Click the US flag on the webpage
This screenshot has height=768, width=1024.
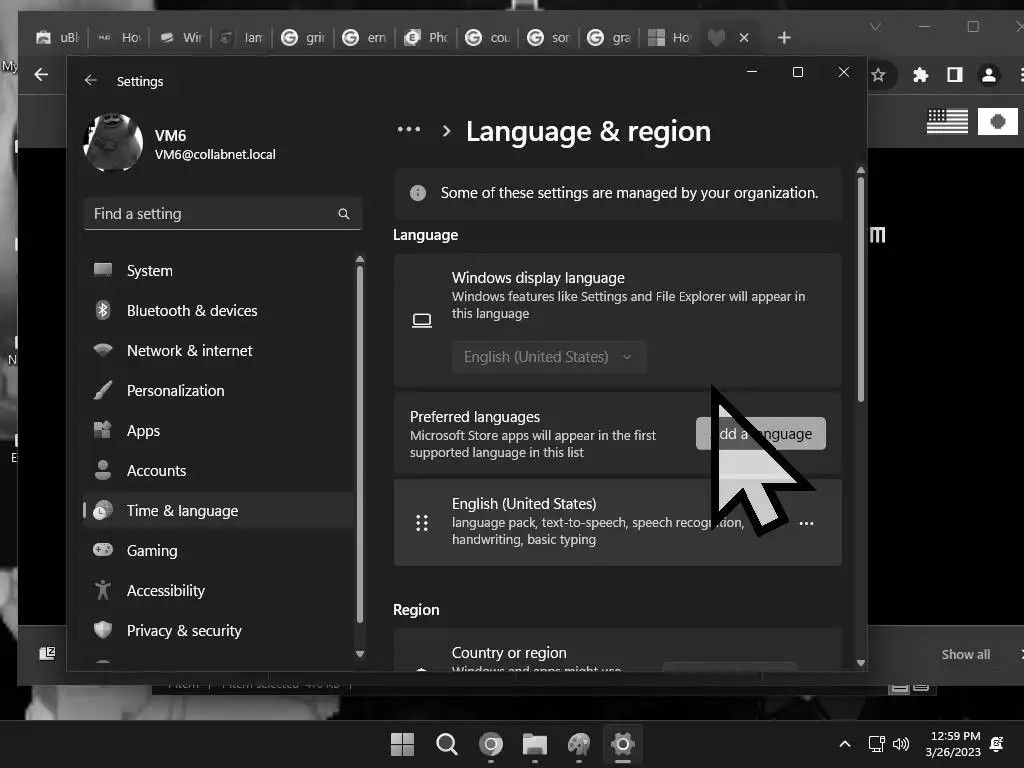click(x=947, y=121)
